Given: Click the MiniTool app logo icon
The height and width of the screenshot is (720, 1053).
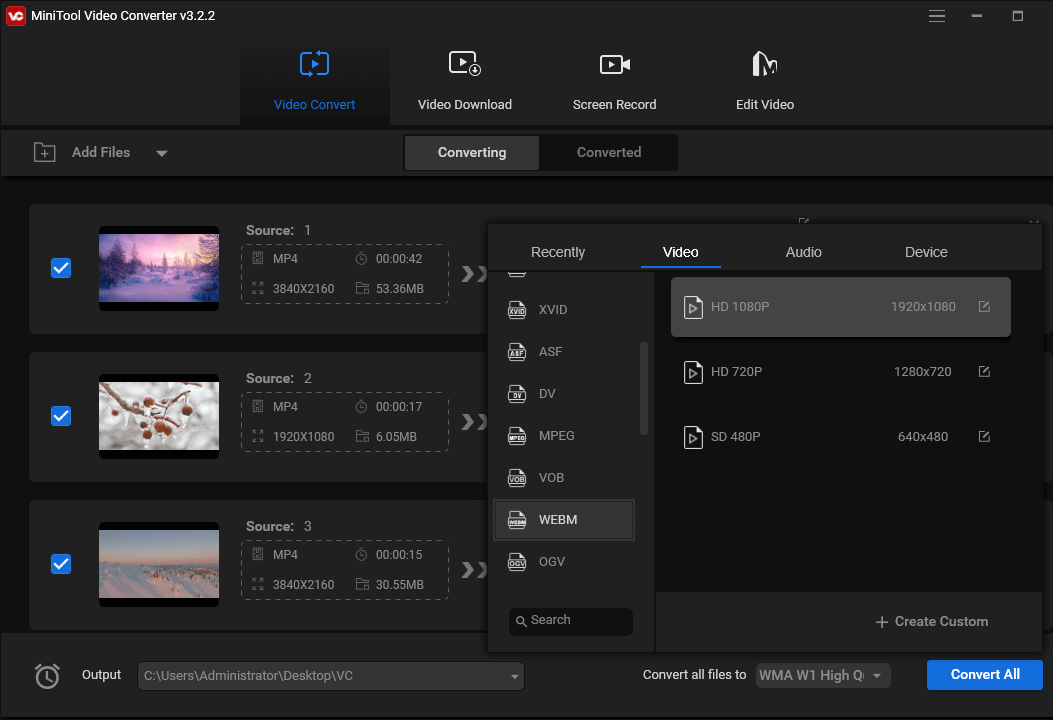Looking at the screenshot, I should (x=15, y=15).
